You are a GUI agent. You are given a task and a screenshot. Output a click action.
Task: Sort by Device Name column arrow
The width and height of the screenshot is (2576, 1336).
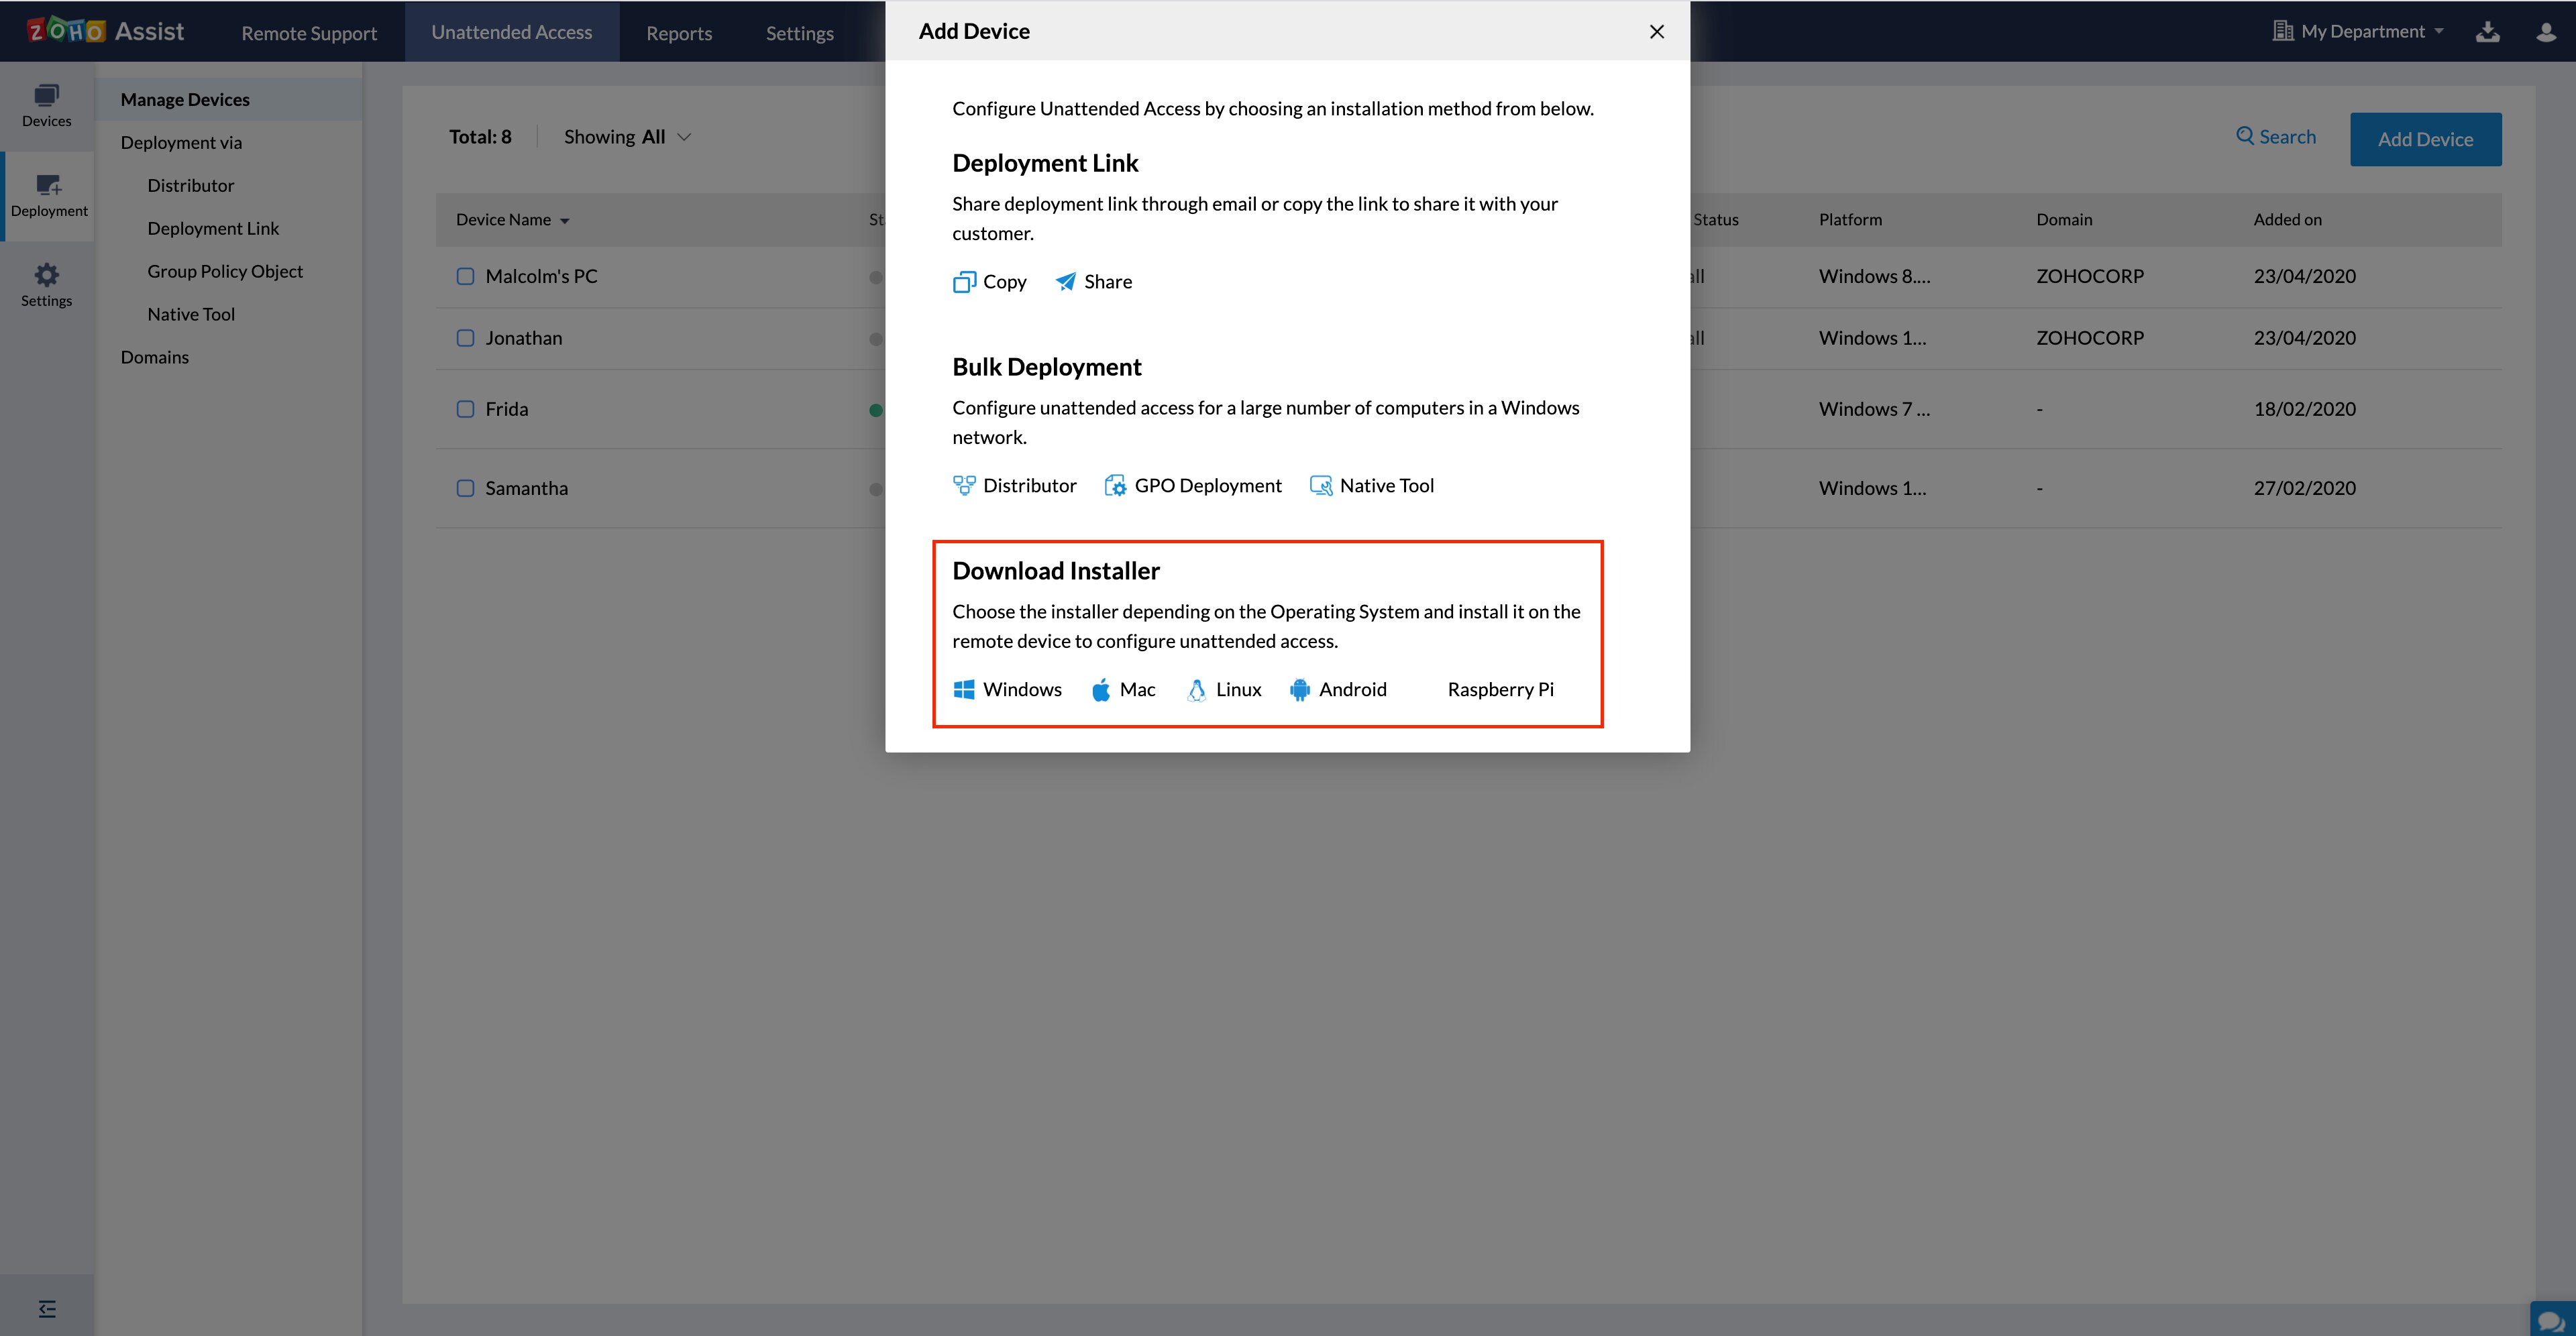(565, 221)
